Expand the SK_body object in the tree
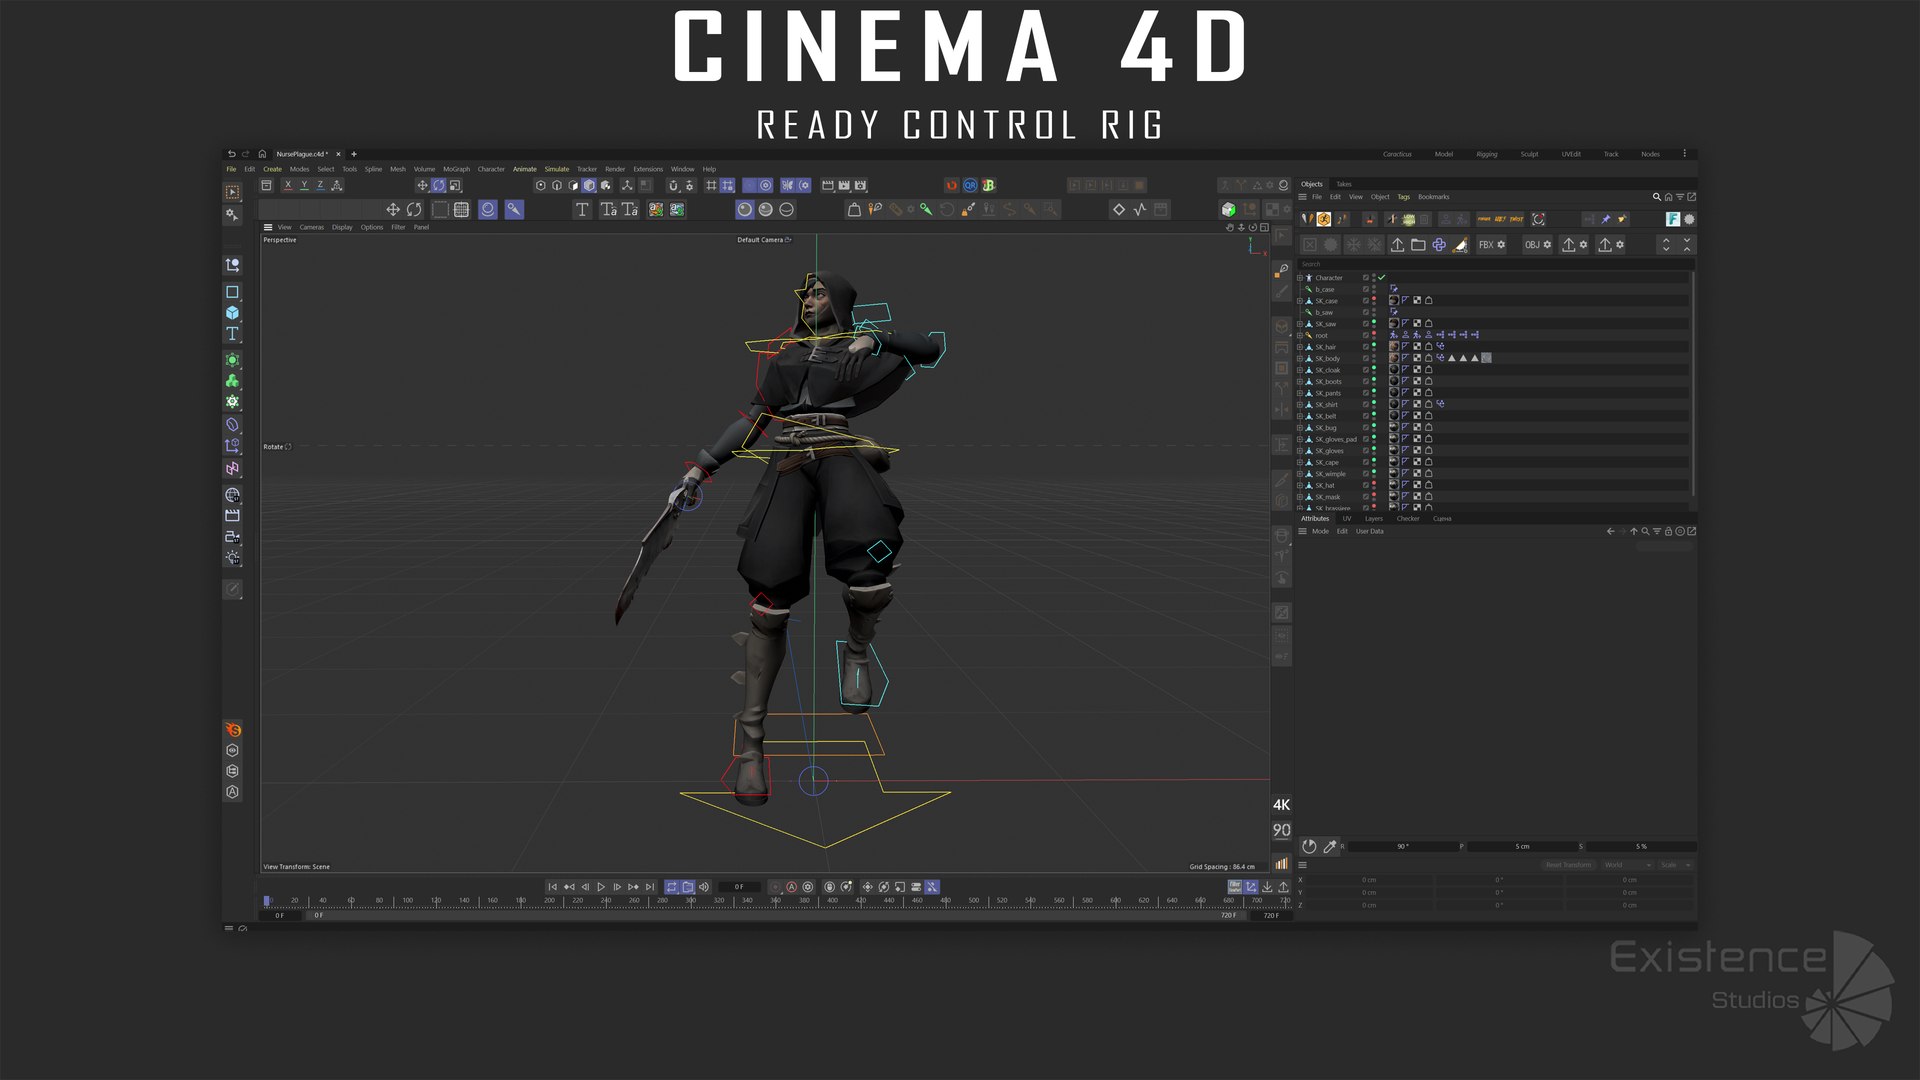The width and height of the screenshot is (1920, 1080). pos(1300,359)
